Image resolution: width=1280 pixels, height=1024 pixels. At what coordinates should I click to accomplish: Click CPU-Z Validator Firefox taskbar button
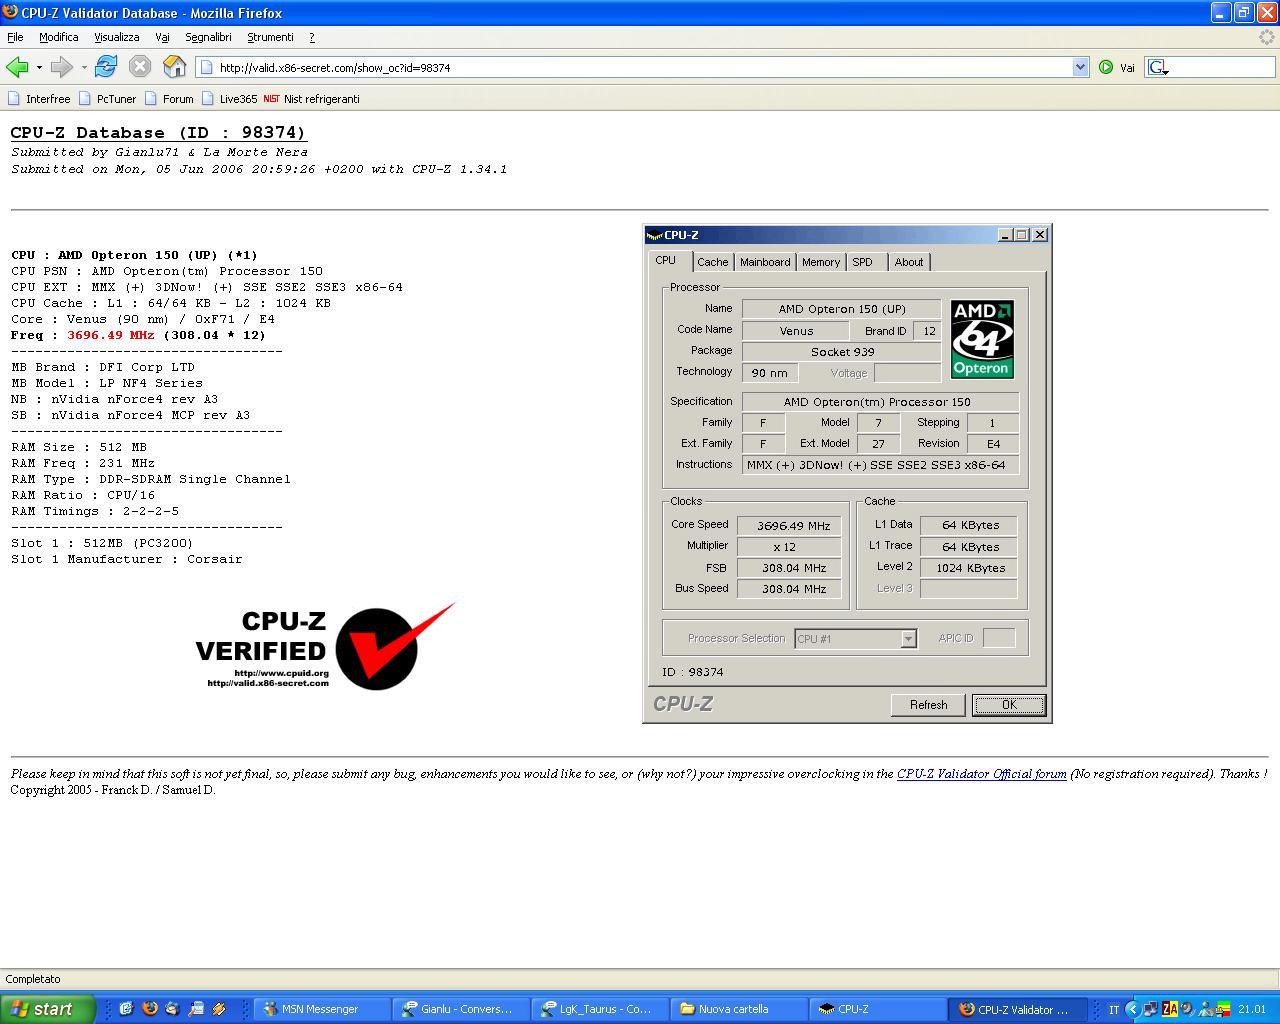click(1016, 1009)
